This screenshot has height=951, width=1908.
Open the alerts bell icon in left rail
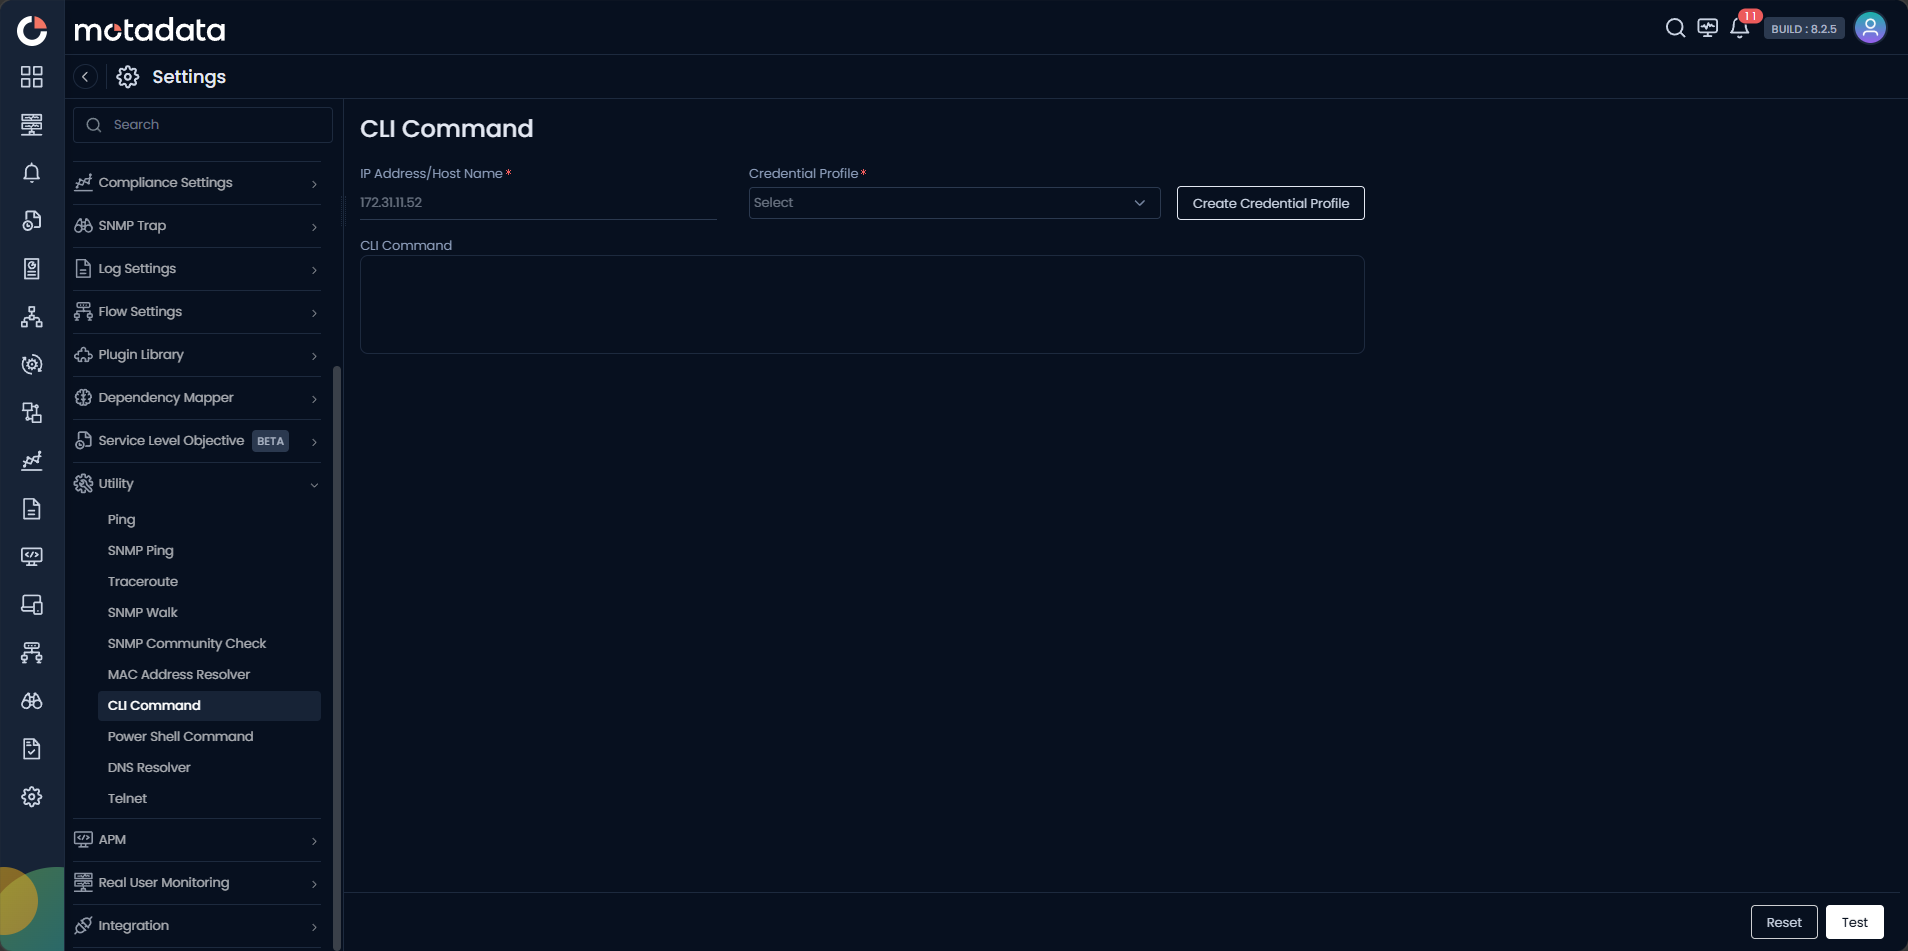click(x=32, y=173)
